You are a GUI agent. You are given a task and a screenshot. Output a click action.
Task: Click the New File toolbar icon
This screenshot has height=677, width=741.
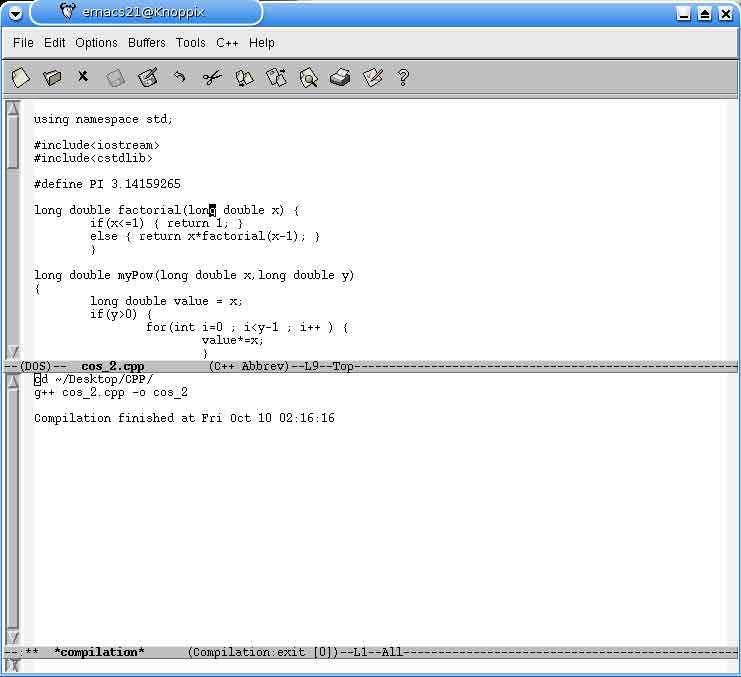[x=20, y=77]
